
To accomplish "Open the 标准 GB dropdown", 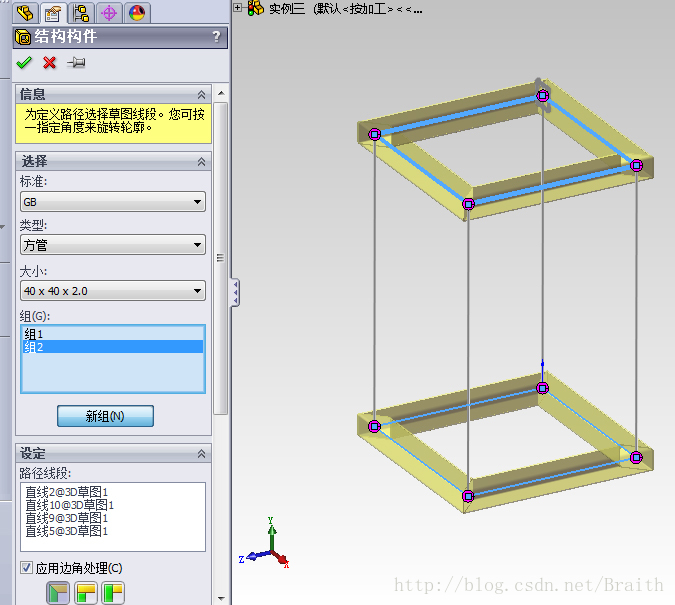I will pyautogui.click(x=113, y=202).
